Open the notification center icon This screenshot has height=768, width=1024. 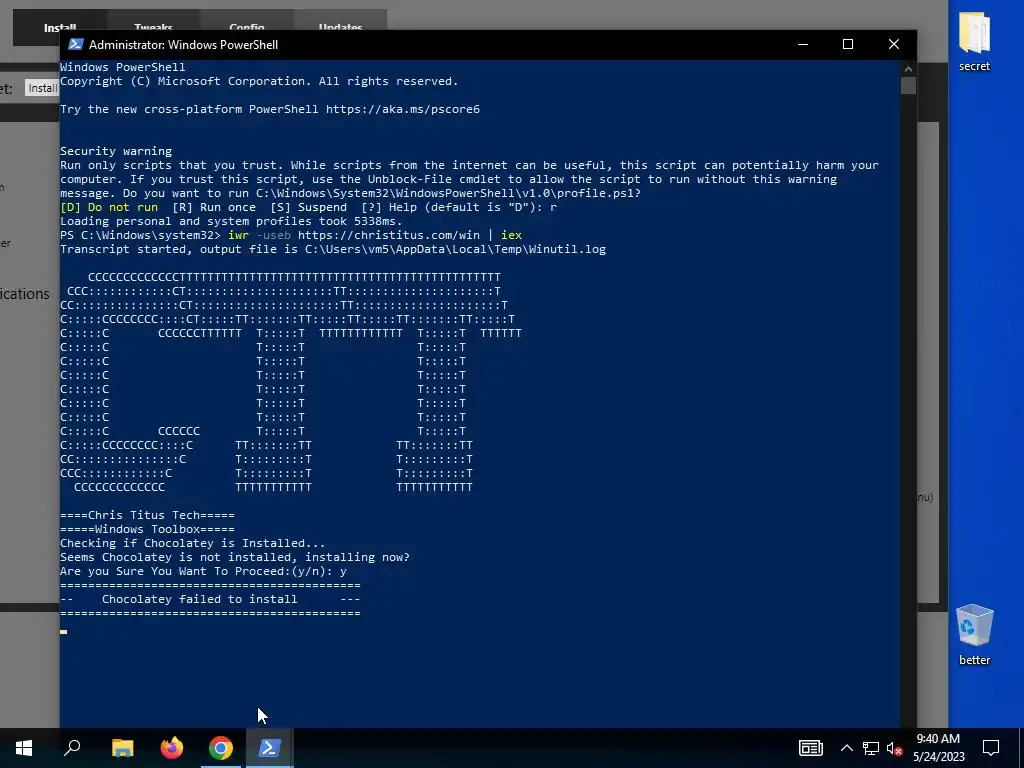(991, 748)
